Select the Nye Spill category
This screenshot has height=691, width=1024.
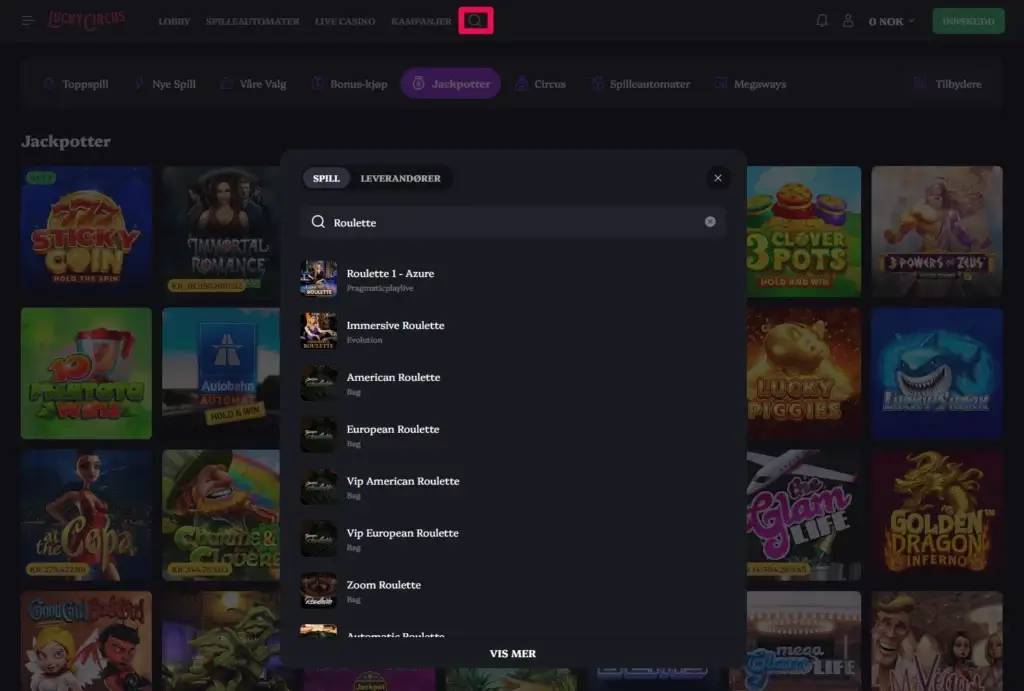point(165,84)
